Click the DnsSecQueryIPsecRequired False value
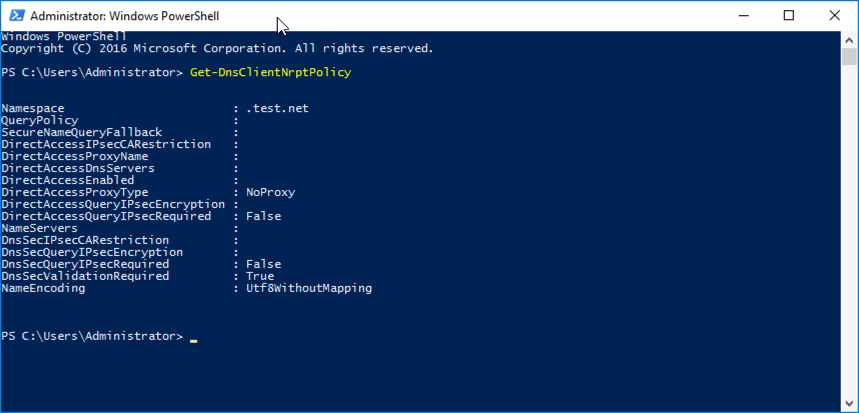Image resolution: width=859 pixels, height=413 pixels. pyautogui.click(x=264, y=265)
